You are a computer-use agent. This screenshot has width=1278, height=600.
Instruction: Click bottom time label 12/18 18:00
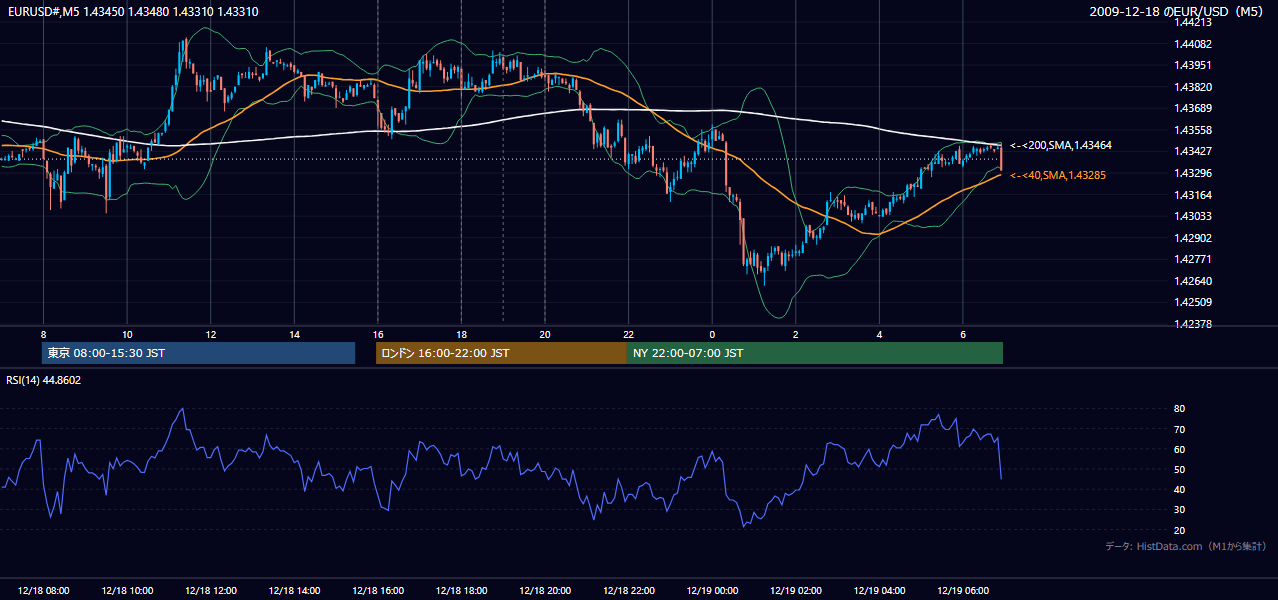pyautogui.click(x=461, y=591)
